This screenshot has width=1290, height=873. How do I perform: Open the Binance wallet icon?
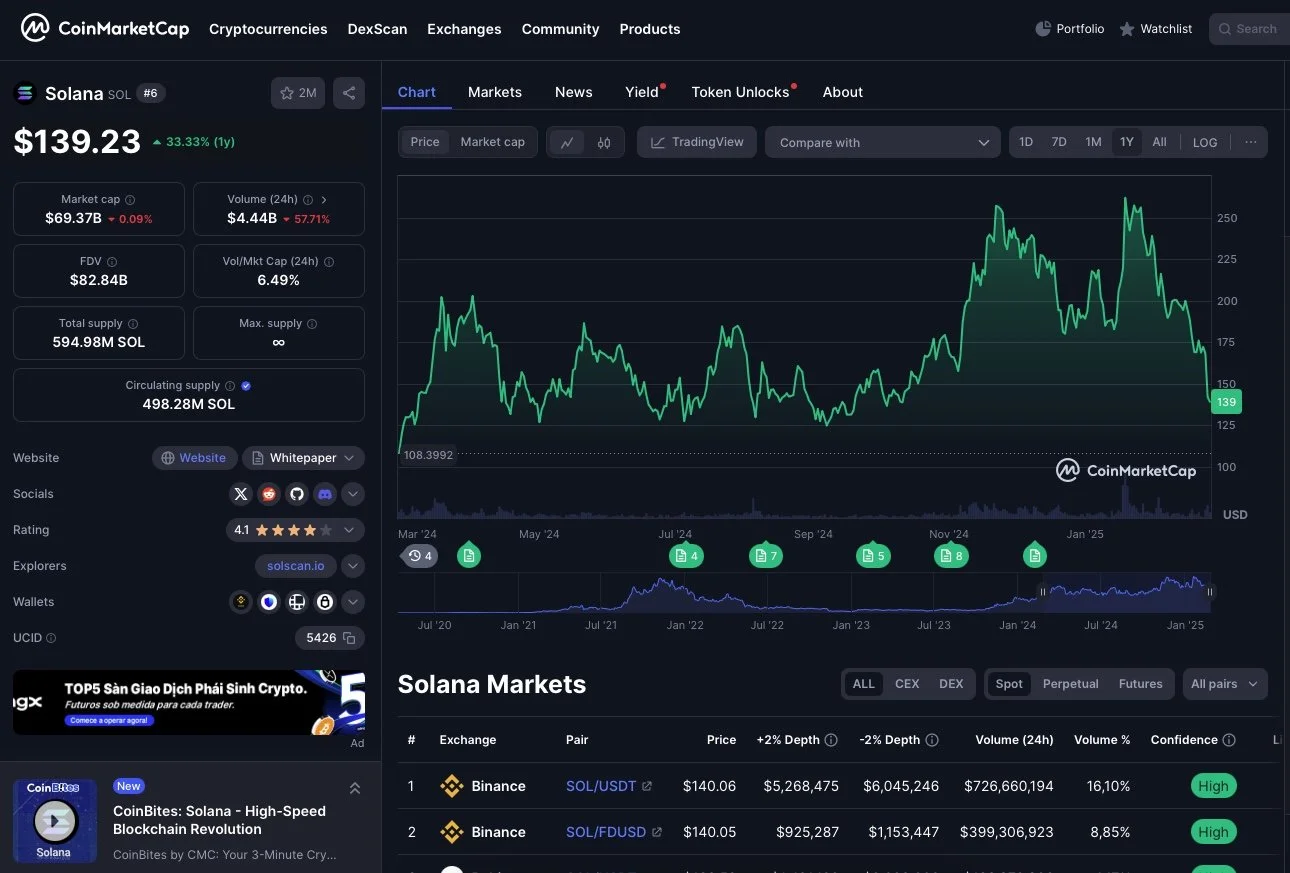tap(240, 602)
